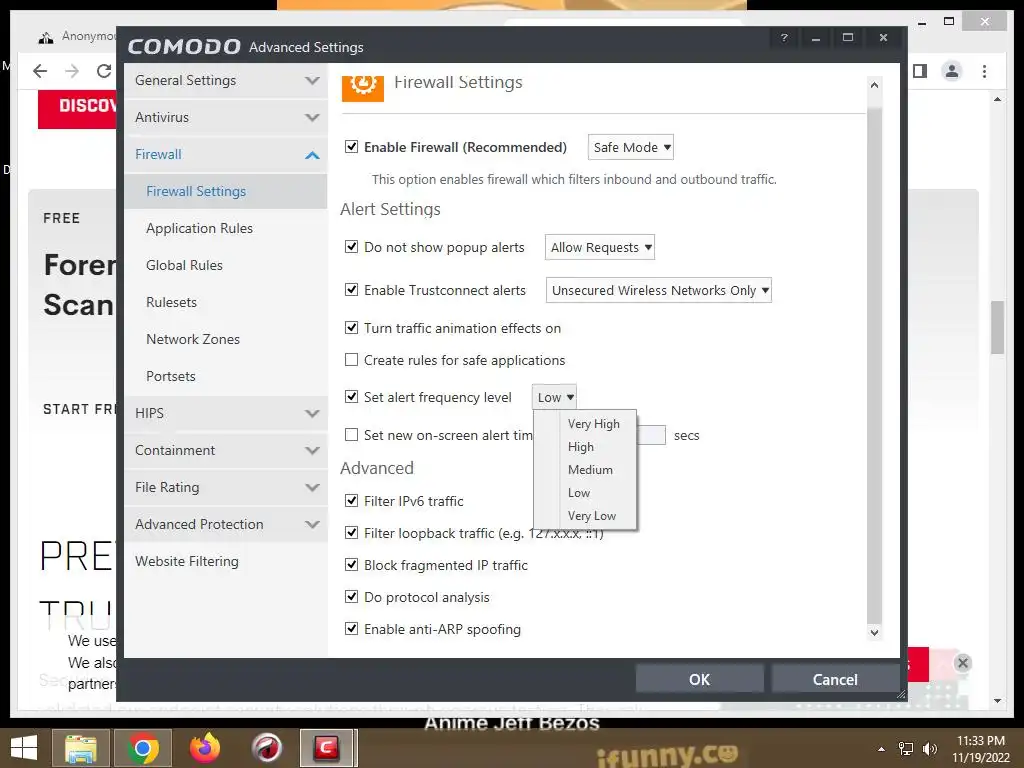The width and height of the screenshot is (1024, 768).
Task: Open the Comodo help question mark icon
Action: (784, 38)
